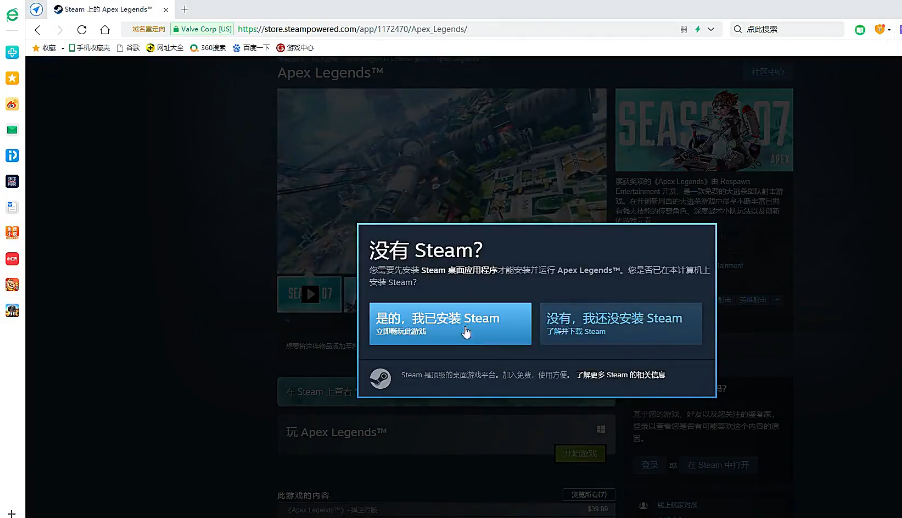This screenshot has width=902, height=518.
Task: Open the Weibo sidebar icon
Action: pos(12,104)
